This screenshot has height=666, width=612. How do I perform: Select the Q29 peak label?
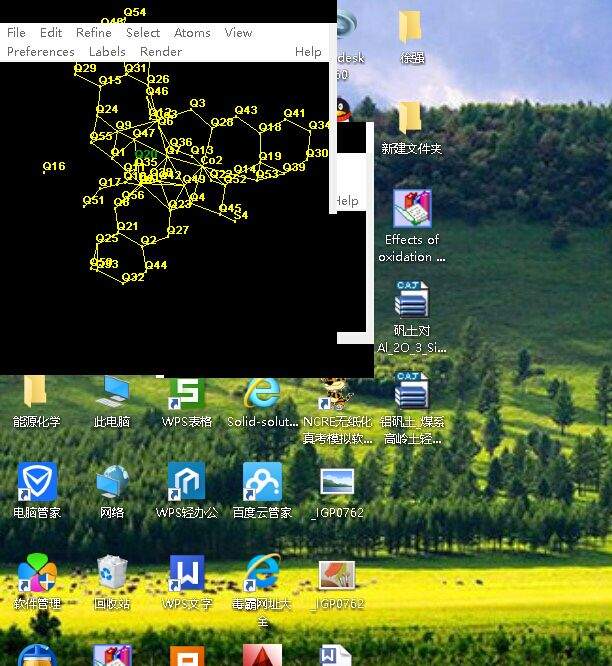click(x=85, y=68)
